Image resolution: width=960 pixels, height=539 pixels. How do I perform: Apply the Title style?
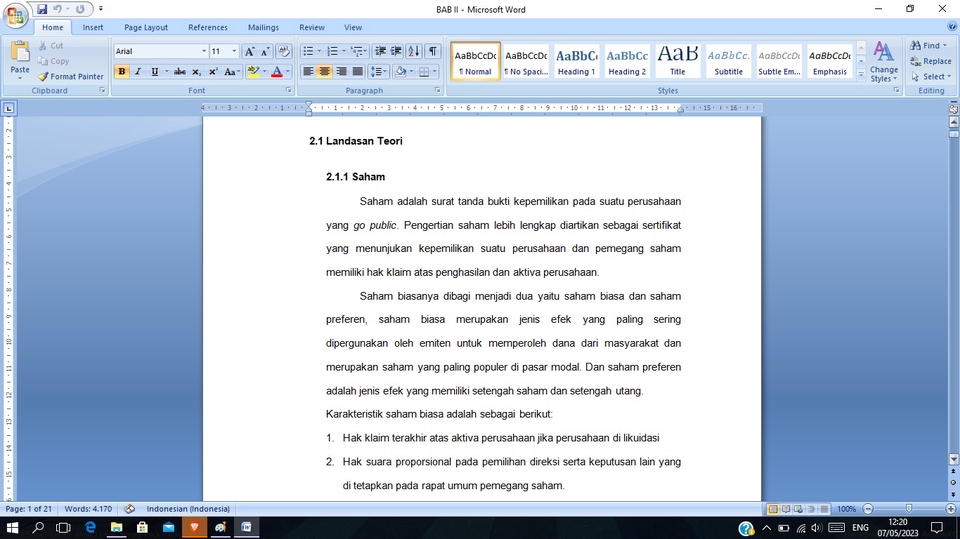click(x=677, y=61)
